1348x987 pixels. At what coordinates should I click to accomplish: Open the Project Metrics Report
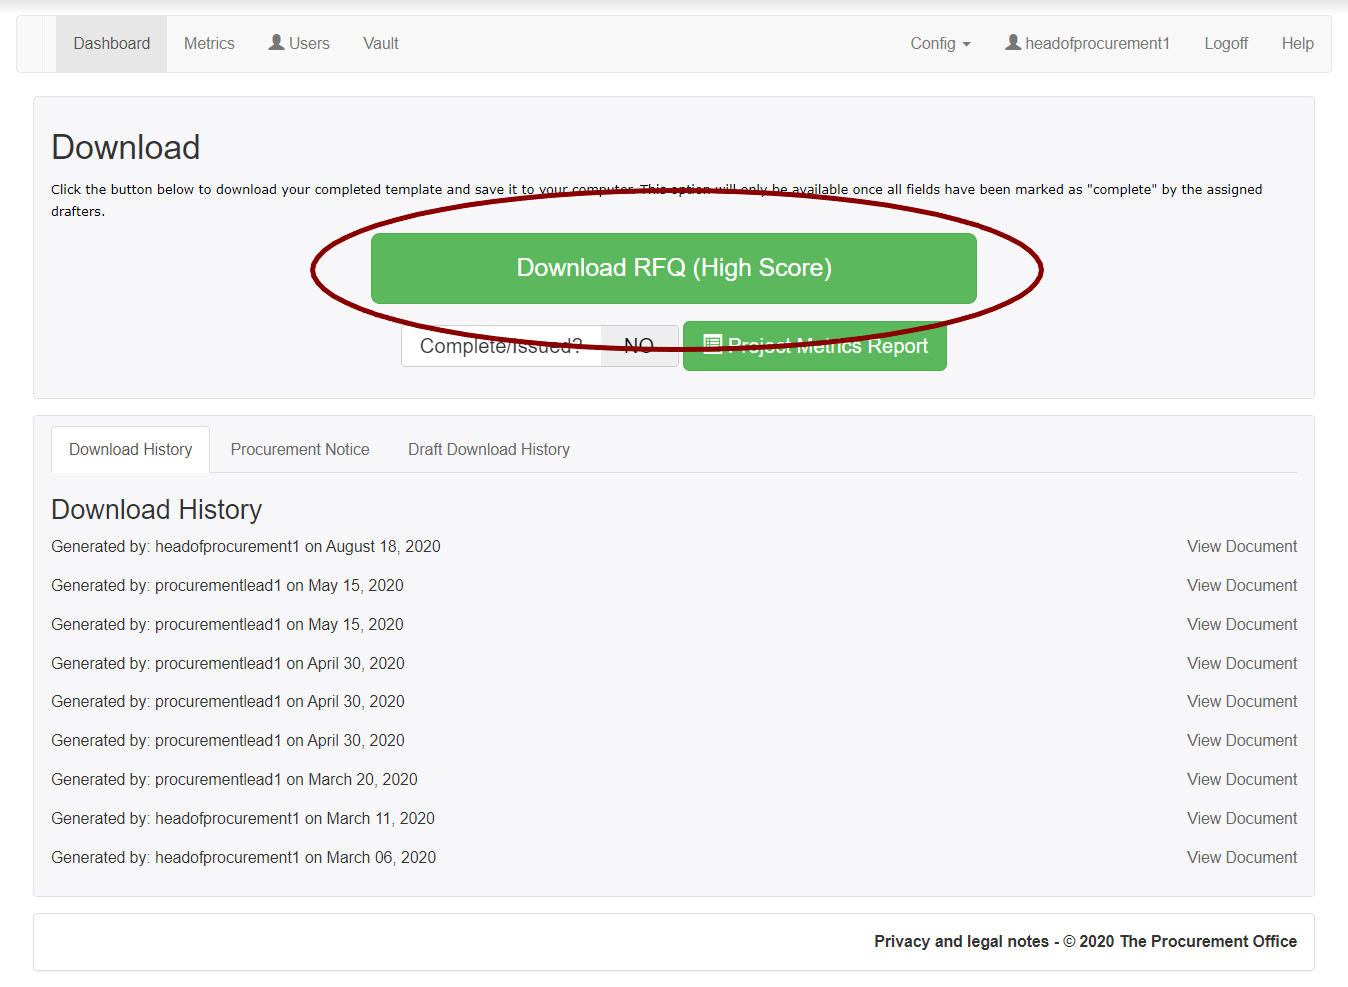point(814,345)
